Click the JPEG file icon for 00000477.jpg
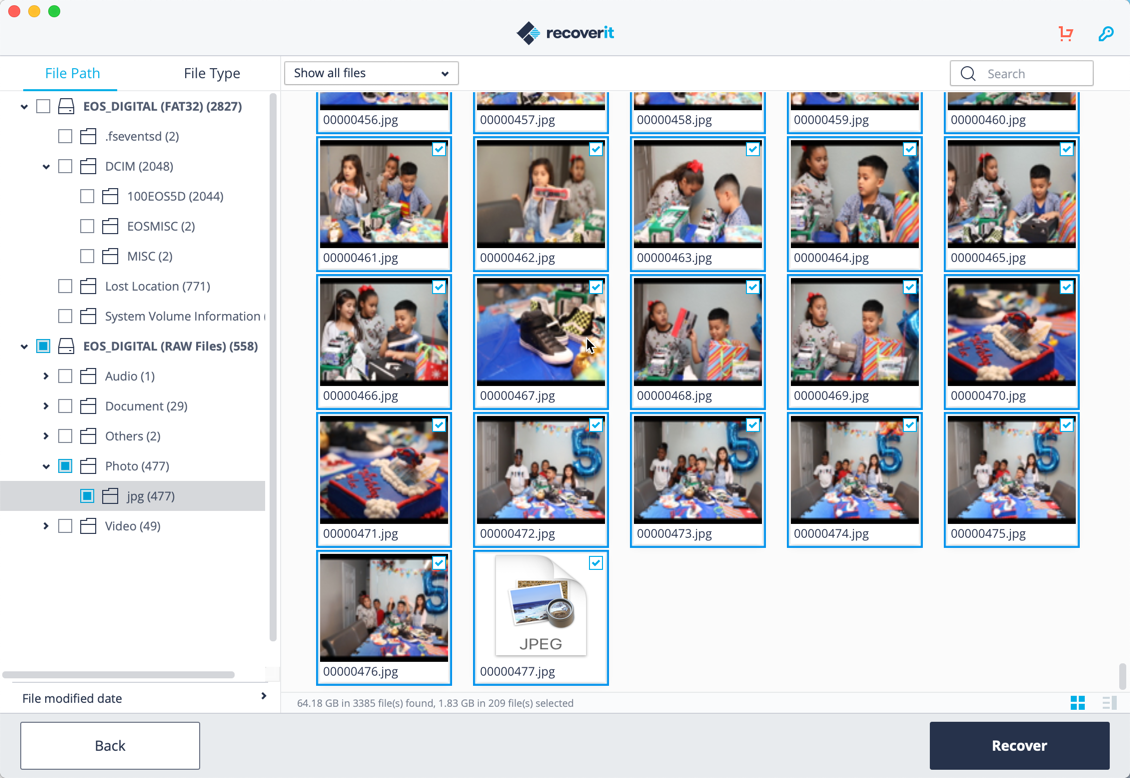 pyautogui.click(x=541, y=607)
